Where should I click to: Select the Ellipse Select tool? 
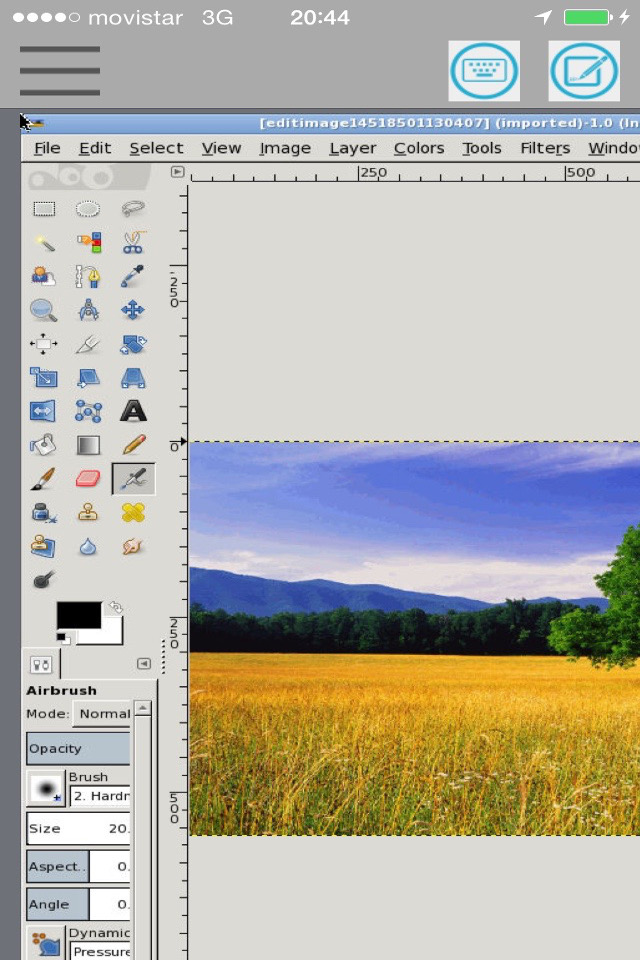click(88, 209)
